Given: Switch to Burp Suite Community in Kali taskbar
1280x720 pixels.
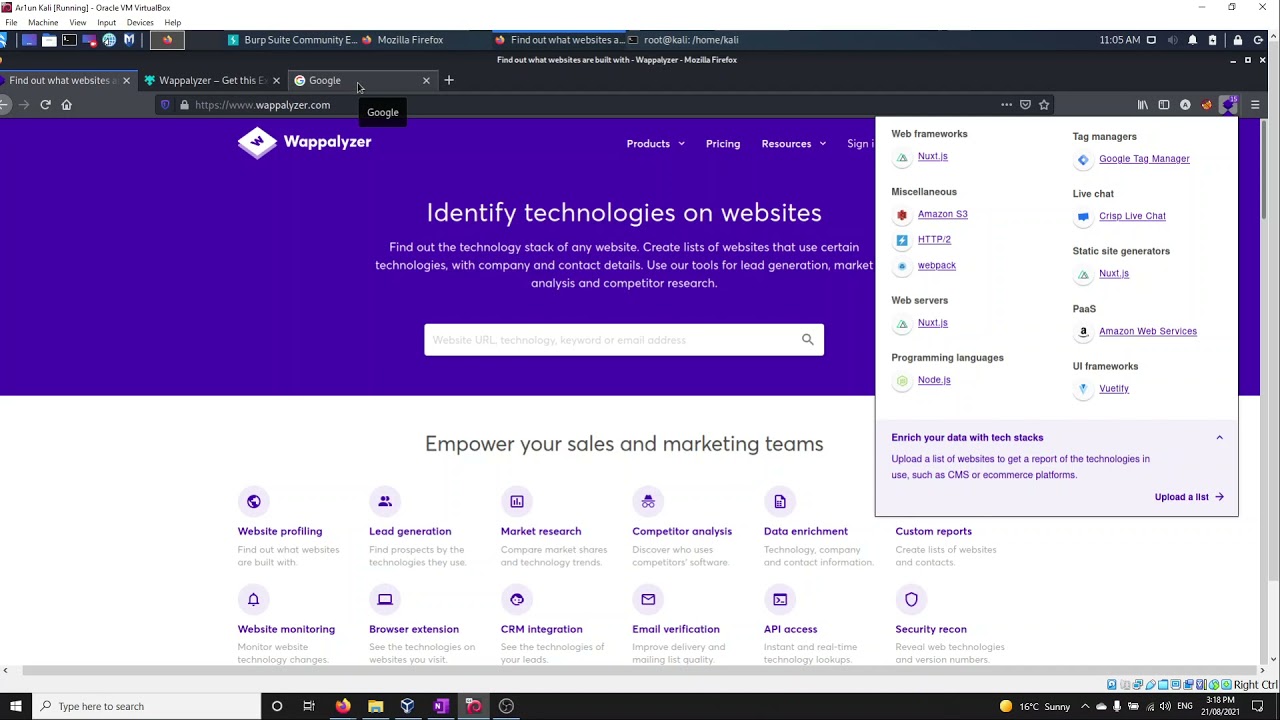Looking at the screenshot, I should tap(292, 40).
